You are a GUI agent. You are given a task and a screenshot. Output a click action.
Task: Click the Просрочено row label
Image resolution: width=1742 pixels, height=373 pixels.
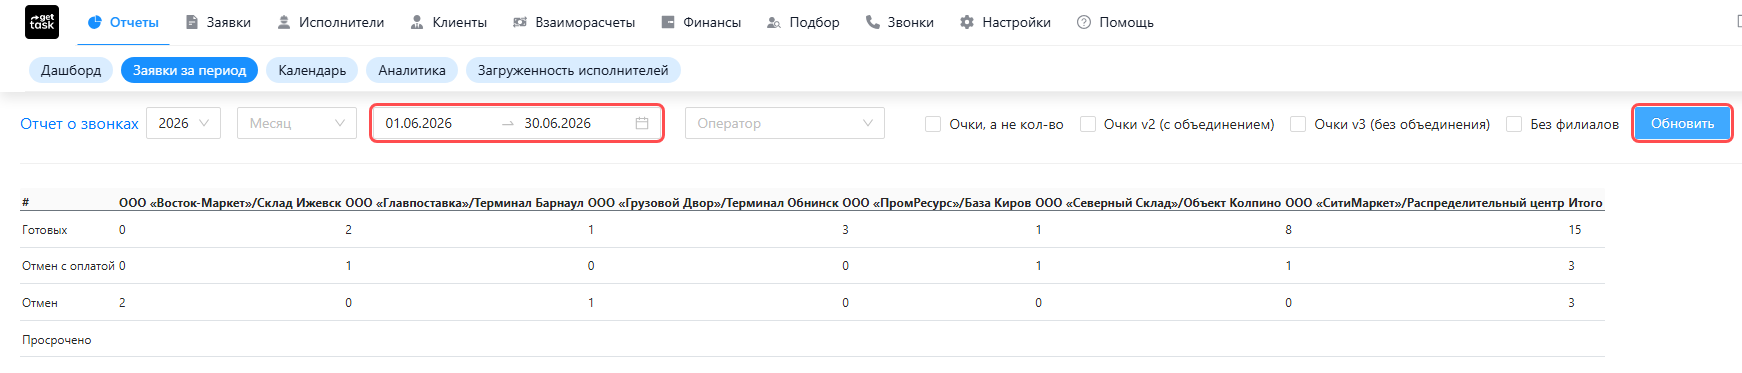click(x=57, y=340)
